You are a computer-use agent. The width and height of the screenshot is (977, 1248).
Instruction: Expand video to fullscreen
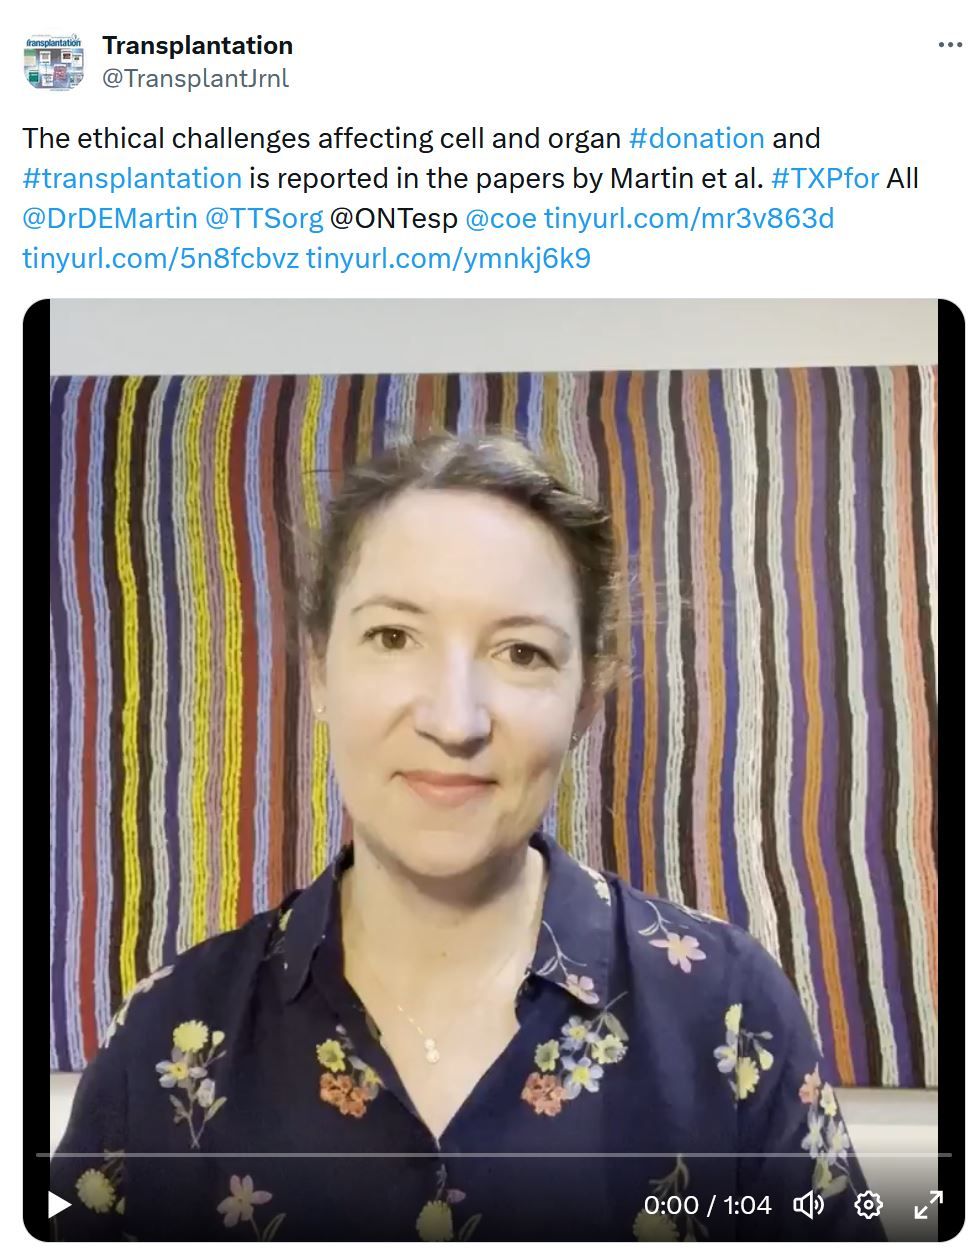click(929, 1204)
